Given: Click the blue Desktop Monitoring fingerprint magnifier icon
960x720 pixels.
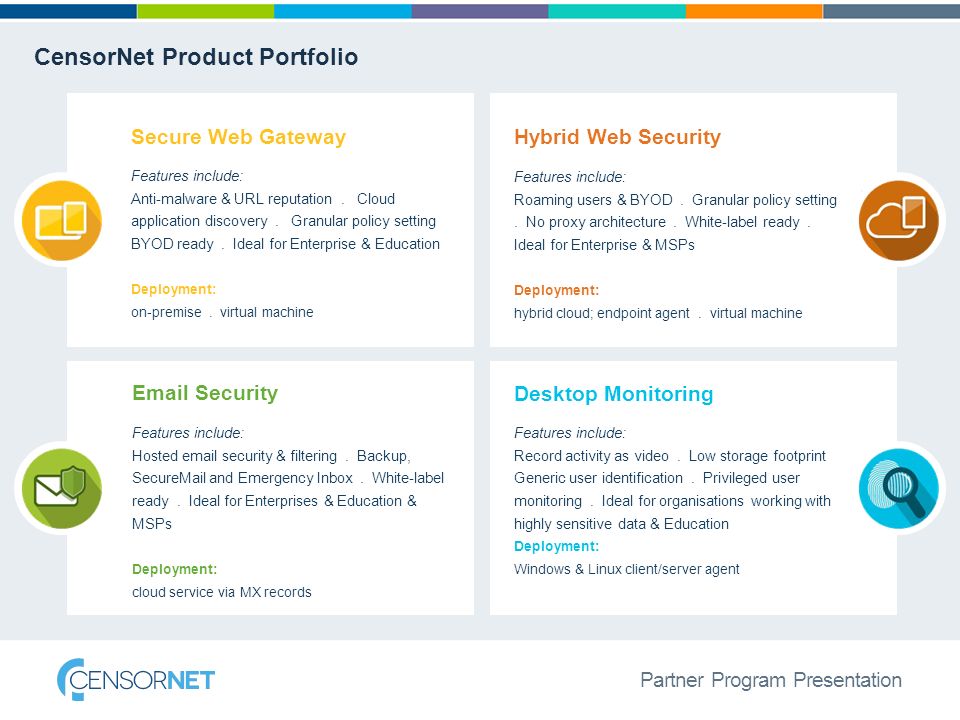Looking at the screenshot, I should point(898,488).
